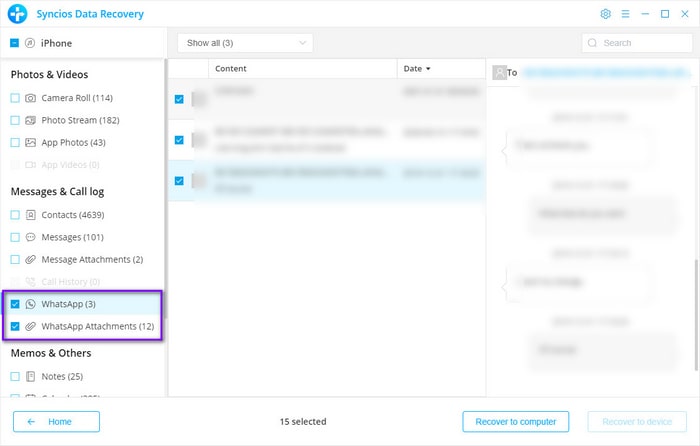Enable the Notes checkbox

pyautogui.click(x=15, y=376)
